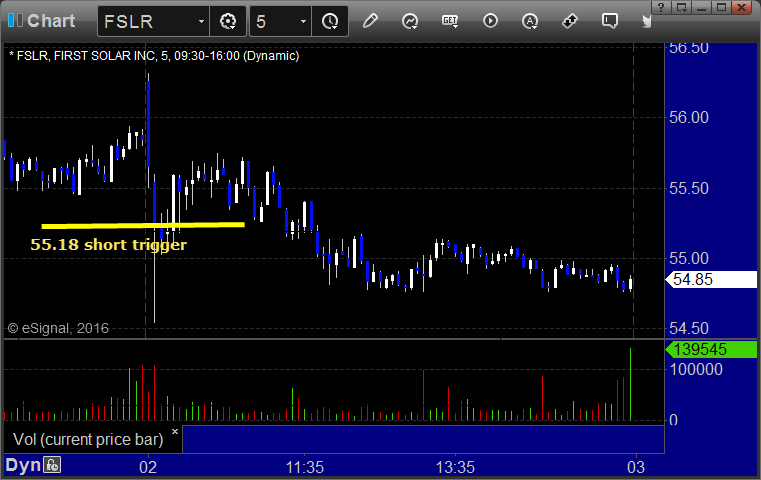Image resolution: width=761 pixels, height=480 pixels.
Task: Open the time template clock icon
Action: [x=330, y=21]
